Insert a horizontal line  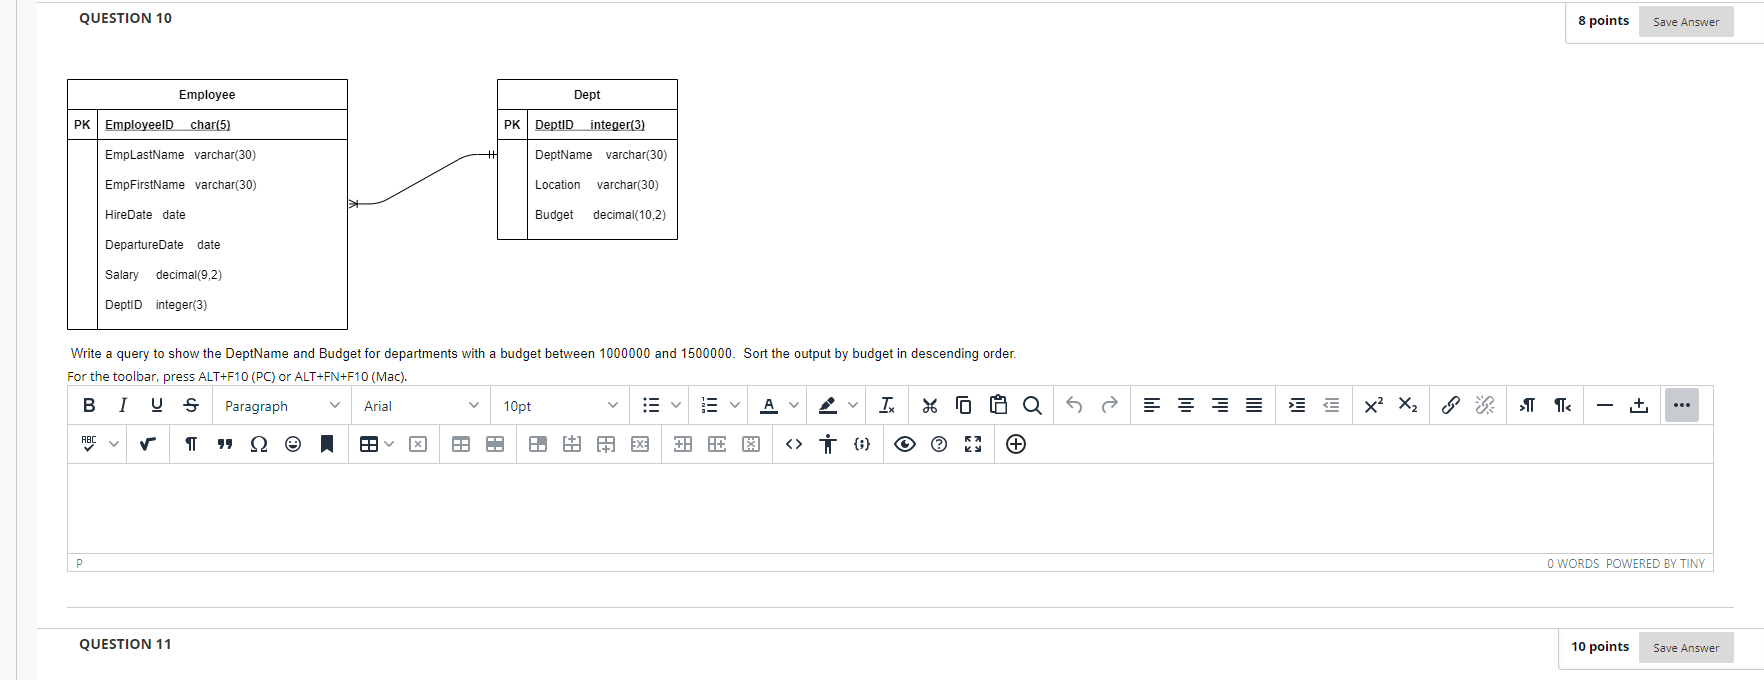(1605, 405)
